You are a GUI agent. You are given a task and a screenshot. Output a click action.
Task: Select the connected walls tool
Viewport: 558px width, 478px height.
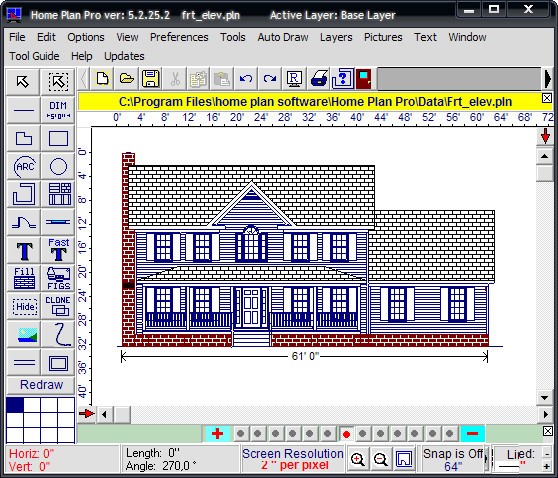pos(23,194)
